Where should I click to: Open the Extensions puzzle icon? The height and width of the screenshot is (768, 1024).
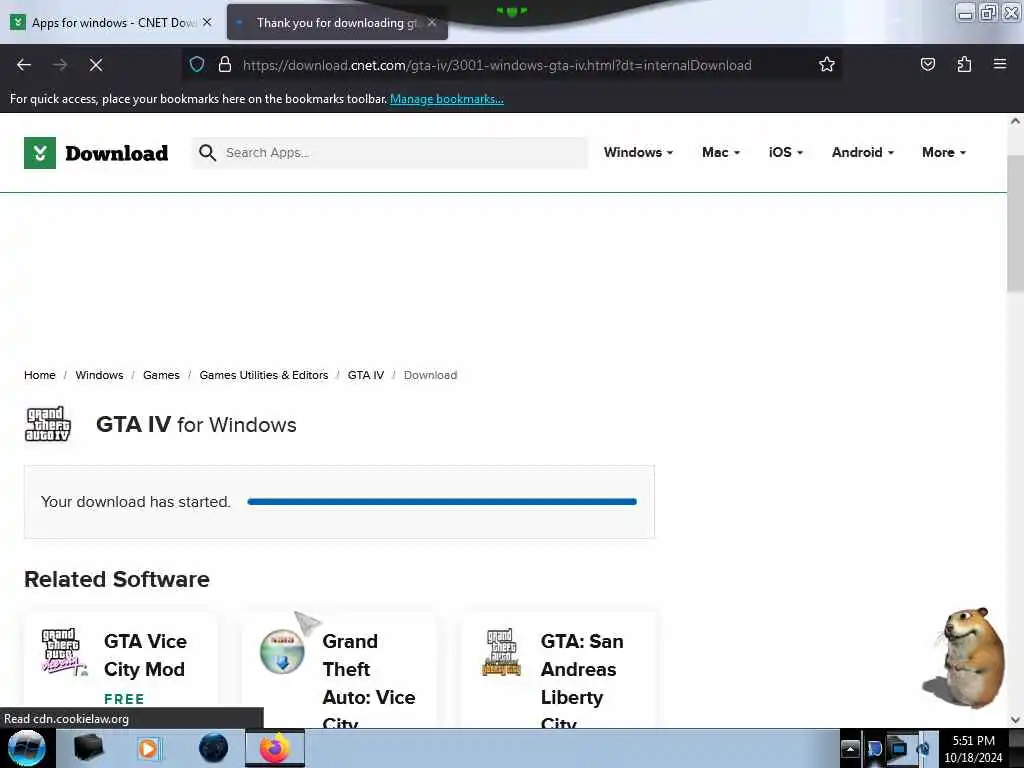[964, 65]
